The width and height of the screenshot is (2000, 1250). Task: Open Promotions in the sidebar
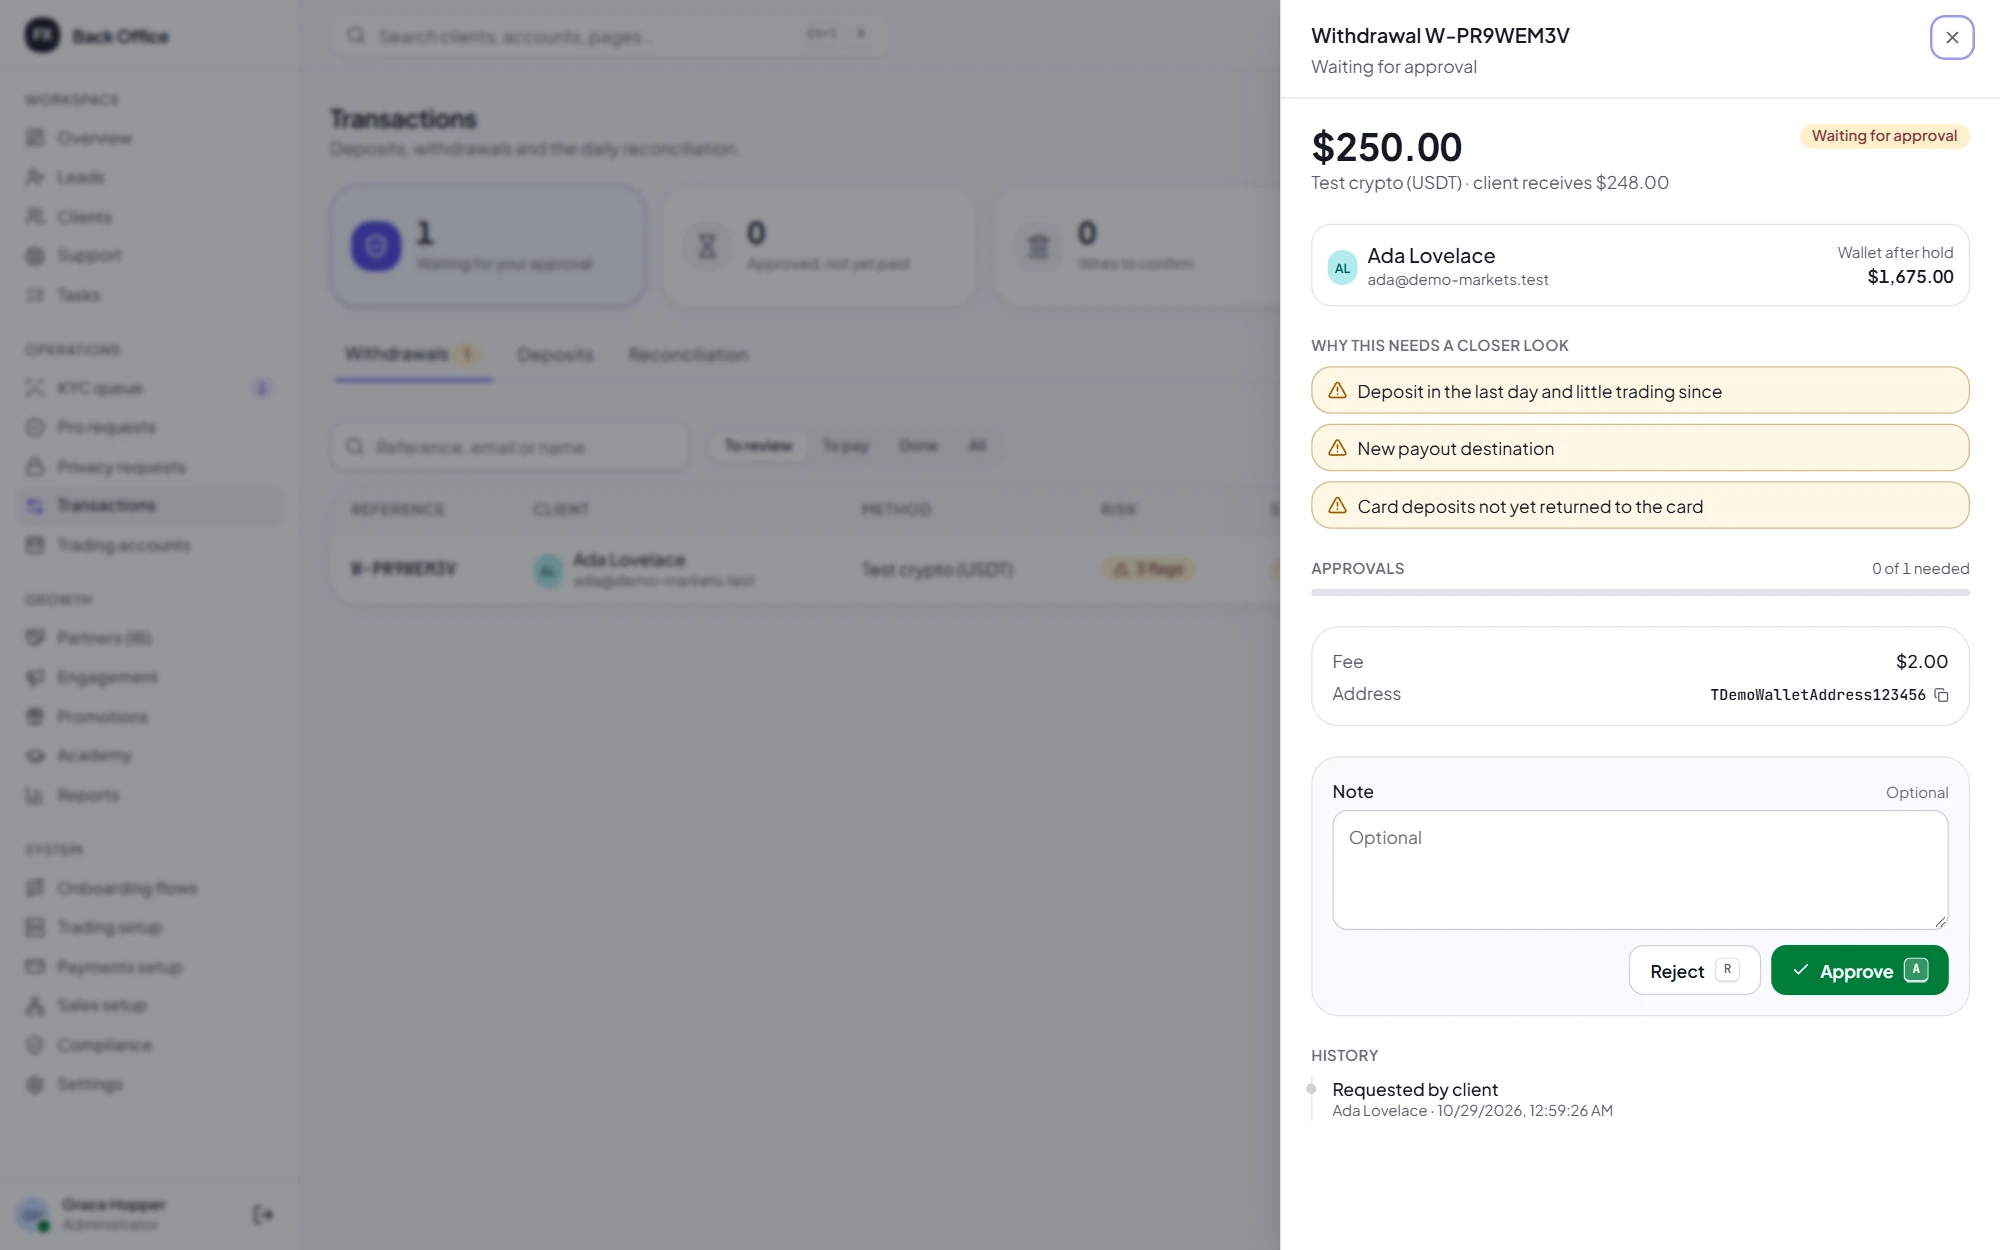pos(150,717)
